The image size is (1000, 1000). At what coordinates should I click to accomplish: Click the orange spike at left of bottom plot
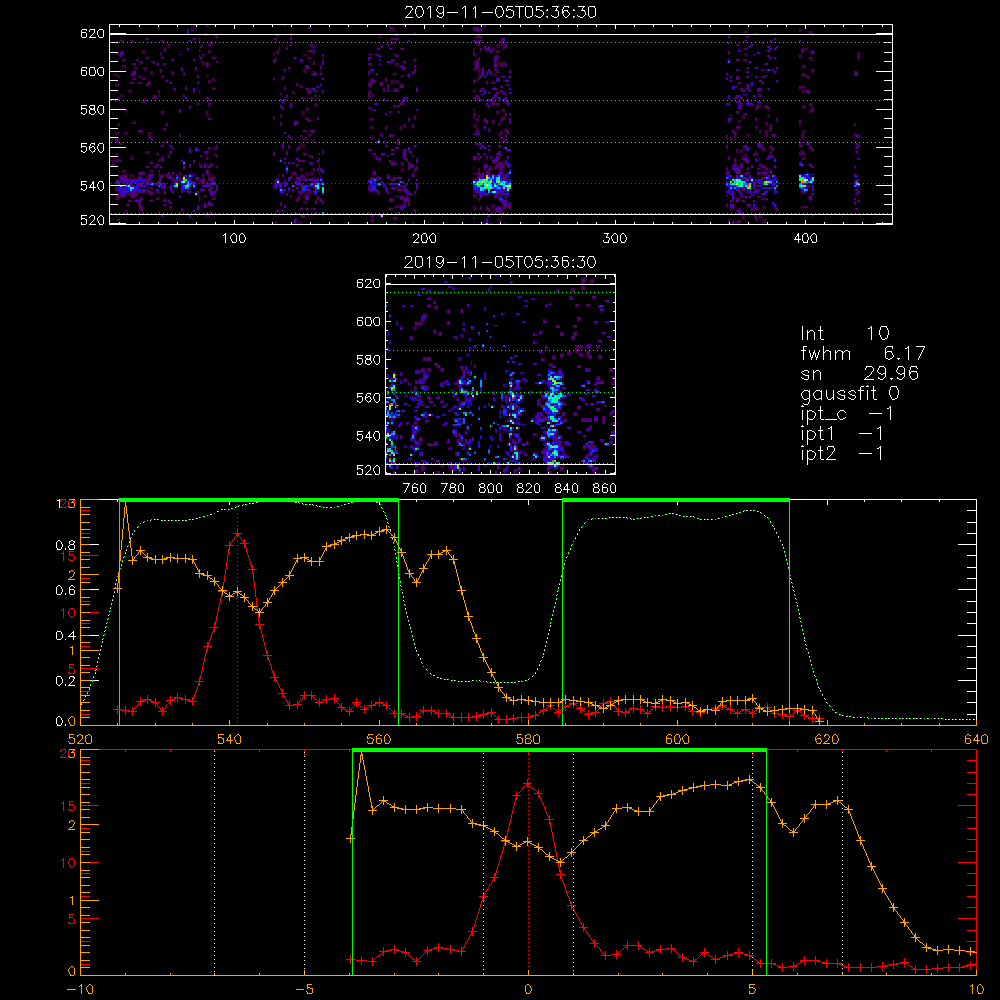[362, 754]
